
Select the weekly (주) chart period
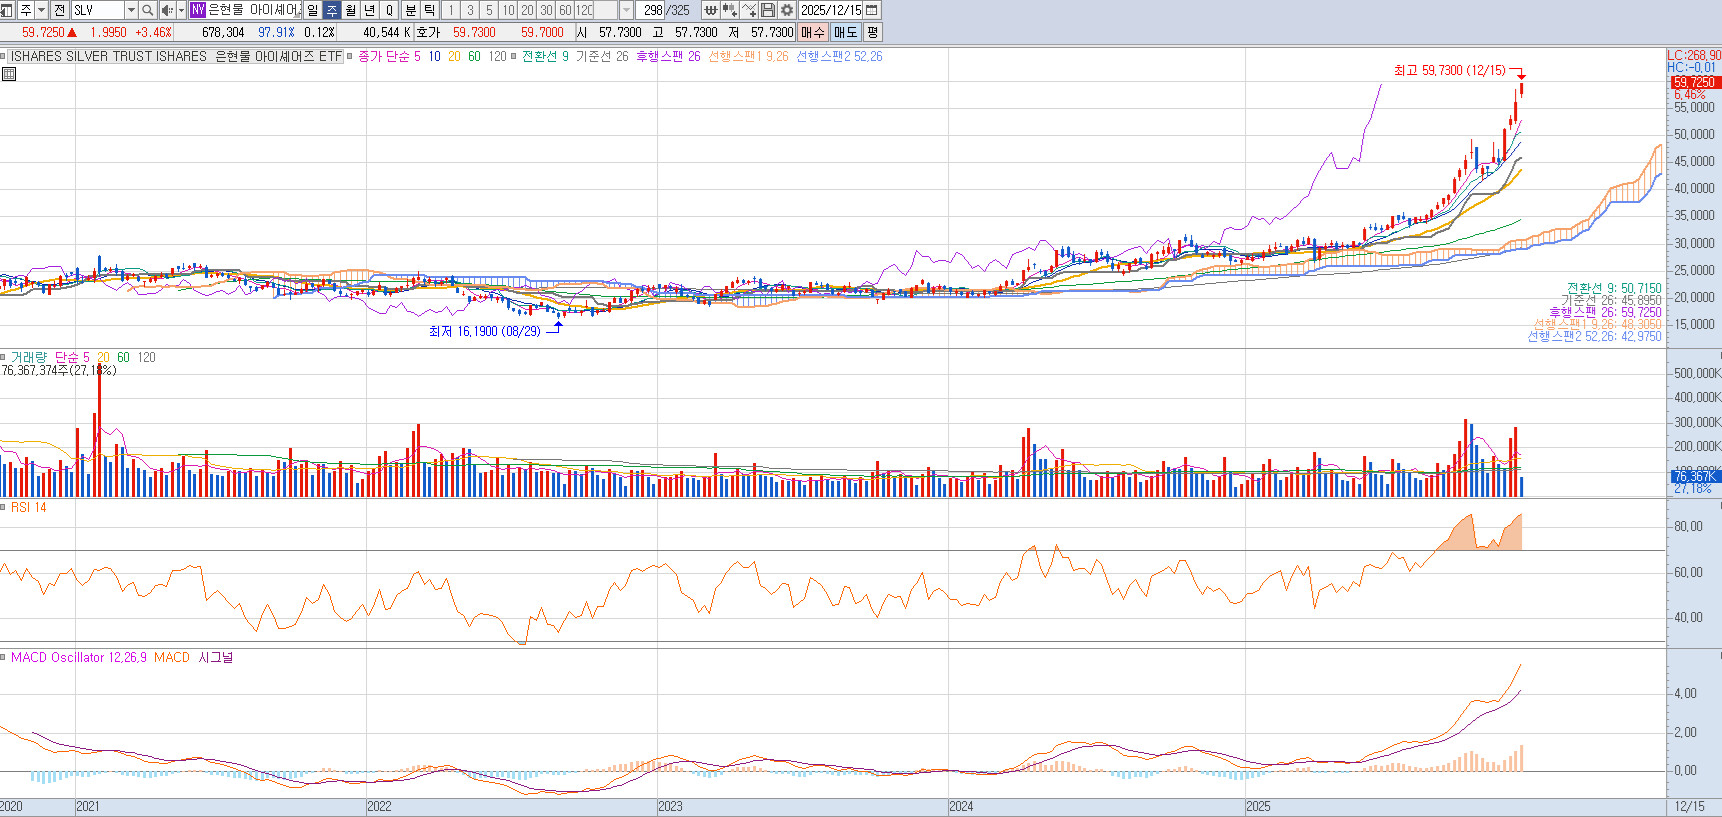tap(332, 10)
